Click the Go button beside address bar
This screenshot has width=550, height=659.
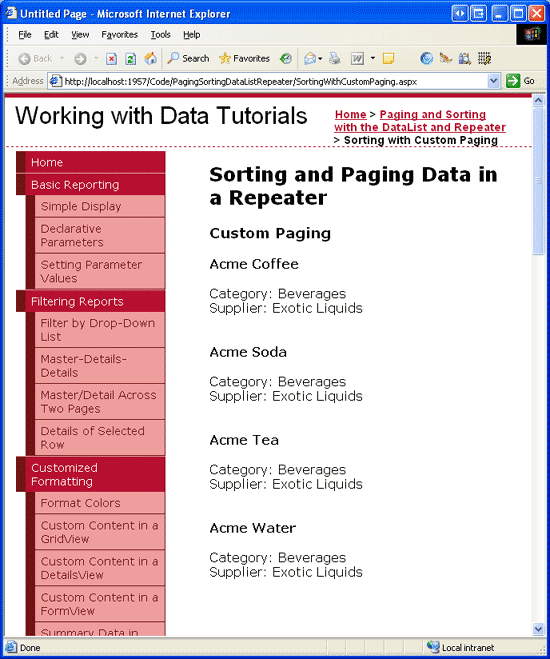[x=521, y=81]
